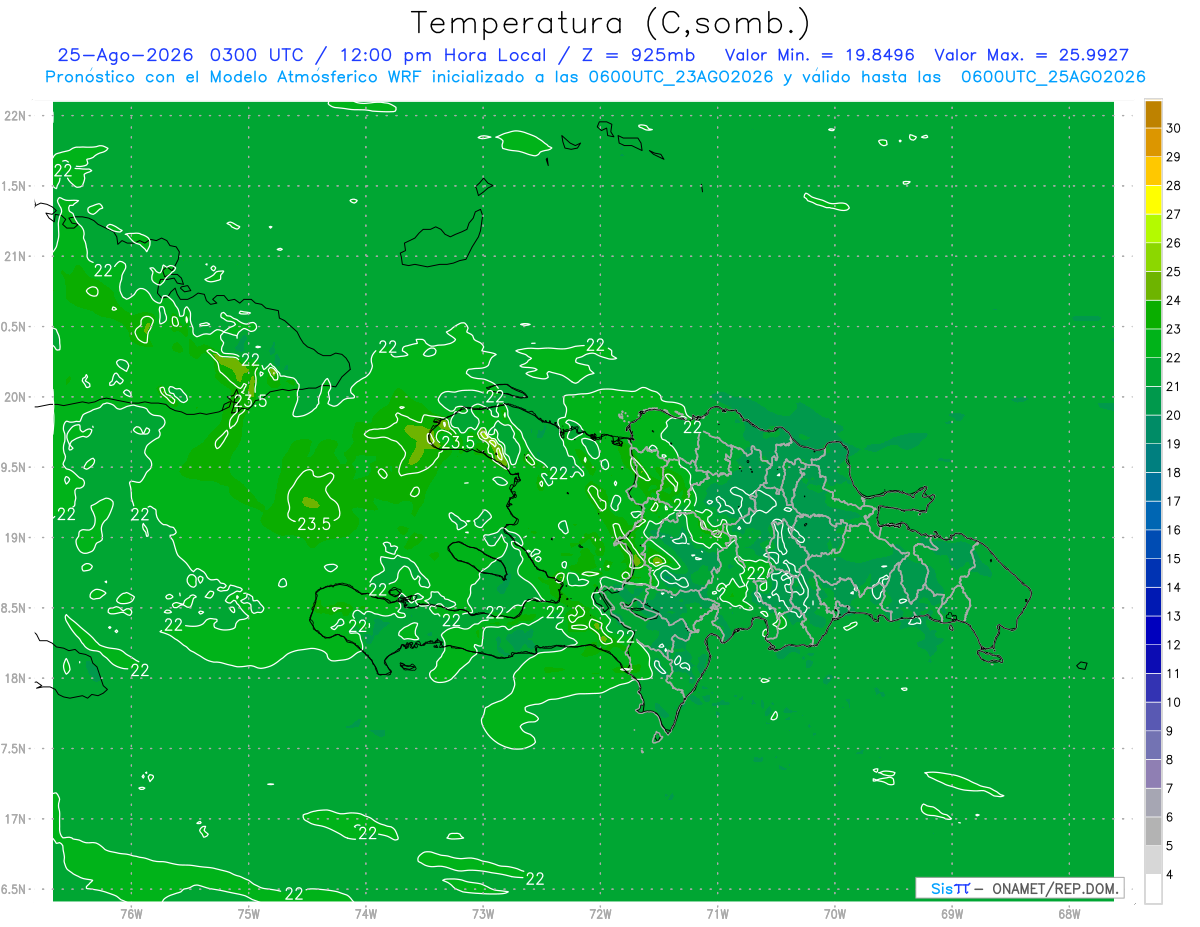Click latitude axis label '18N'

17,678
